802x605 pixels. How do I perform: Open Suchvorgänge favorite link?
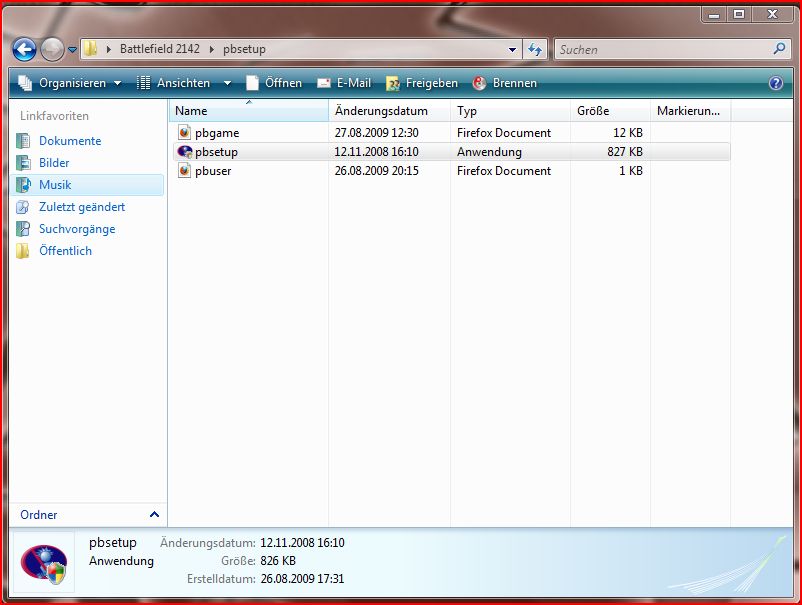point(77,229)
